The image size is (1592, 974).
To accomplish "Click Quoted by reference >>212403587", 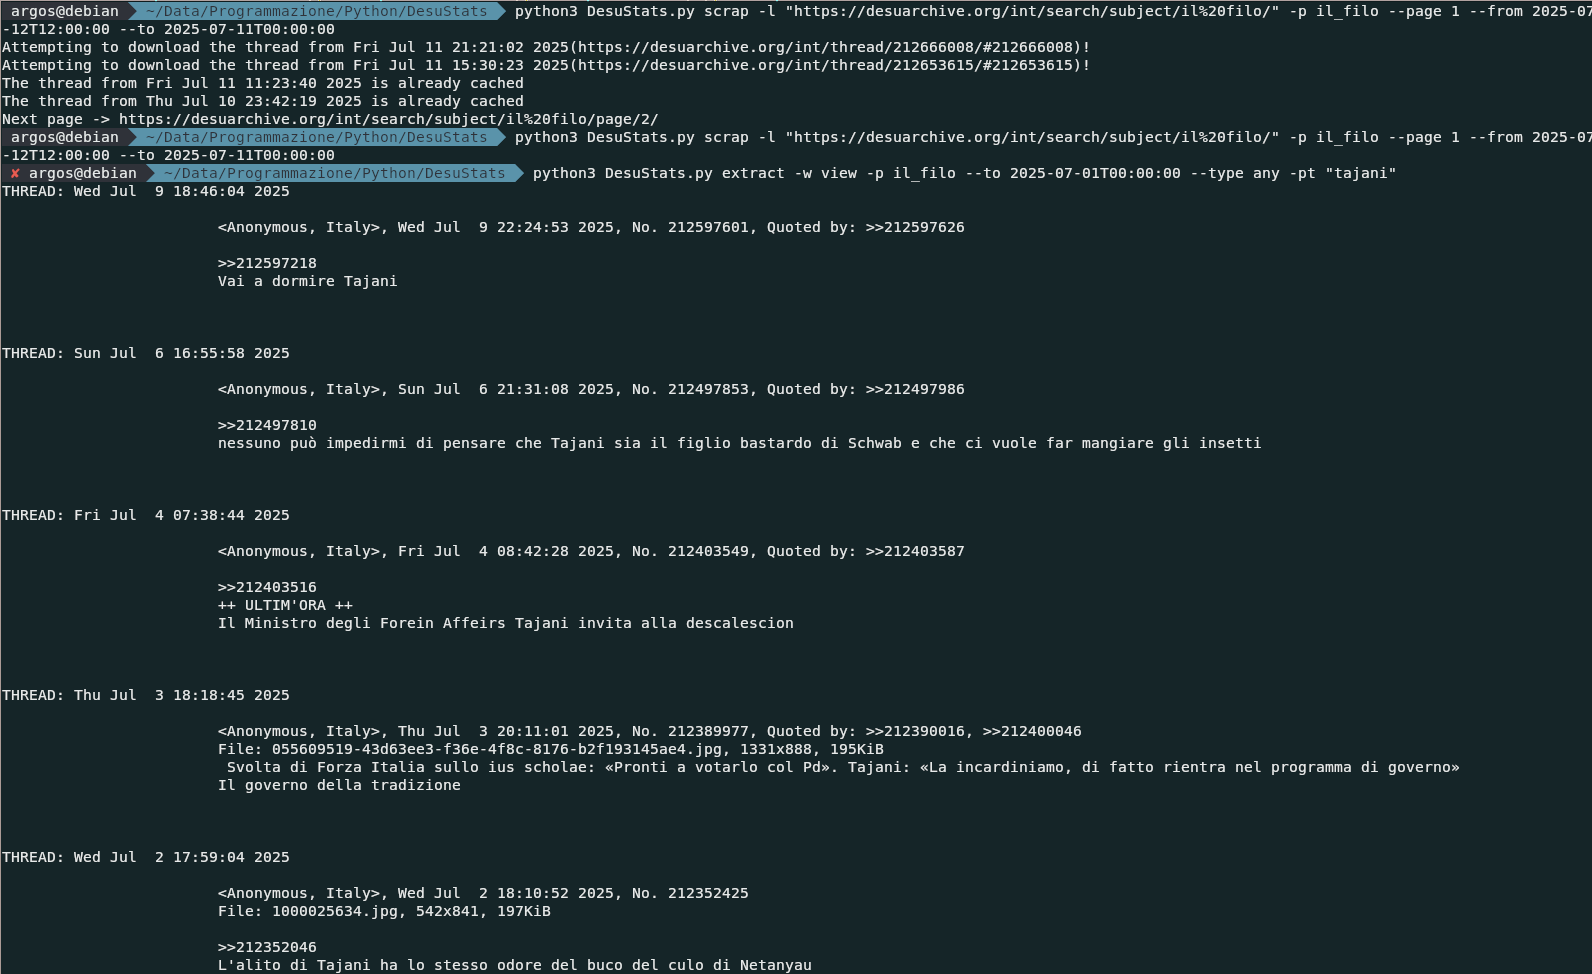I will click(915, 551).
